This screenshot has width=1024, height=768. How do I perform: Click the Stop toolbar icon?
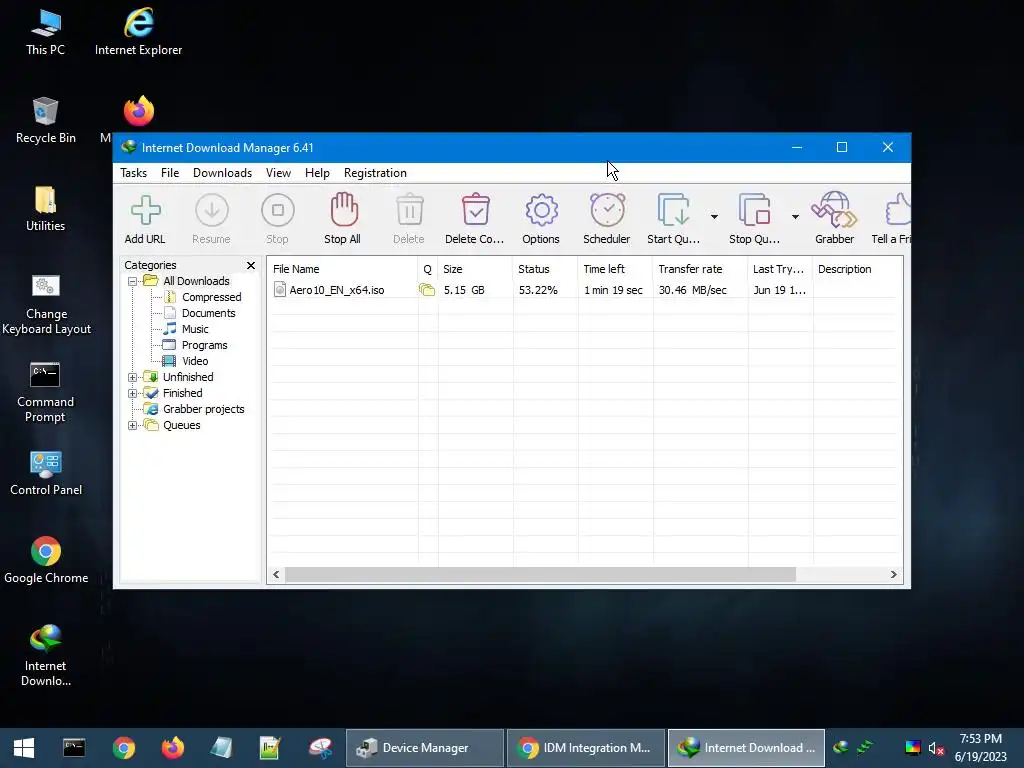pyautogui.click(x=278, y=210)
